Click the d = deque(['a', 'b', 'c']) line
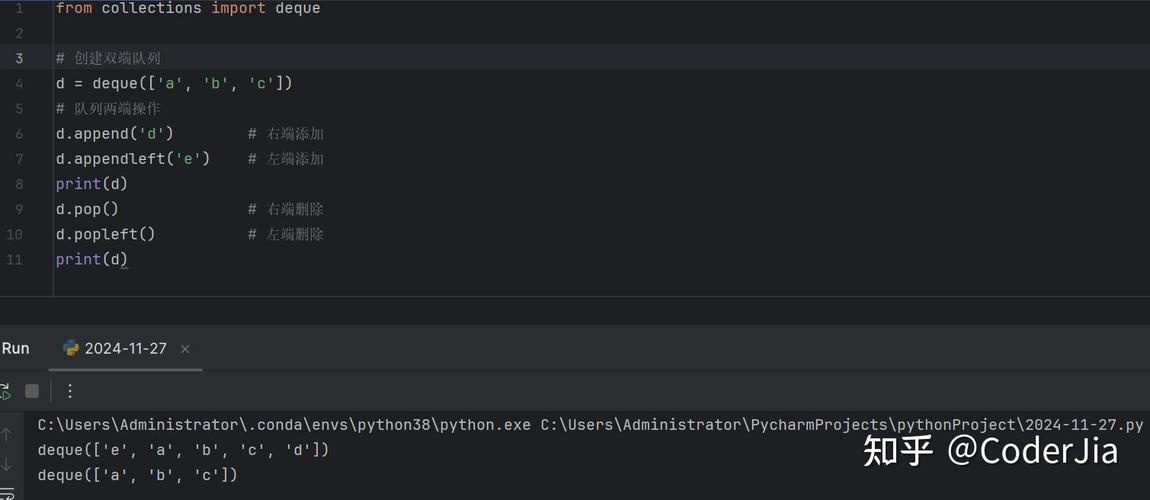This screenshot has width=1150, height=500. coord(175,84)
